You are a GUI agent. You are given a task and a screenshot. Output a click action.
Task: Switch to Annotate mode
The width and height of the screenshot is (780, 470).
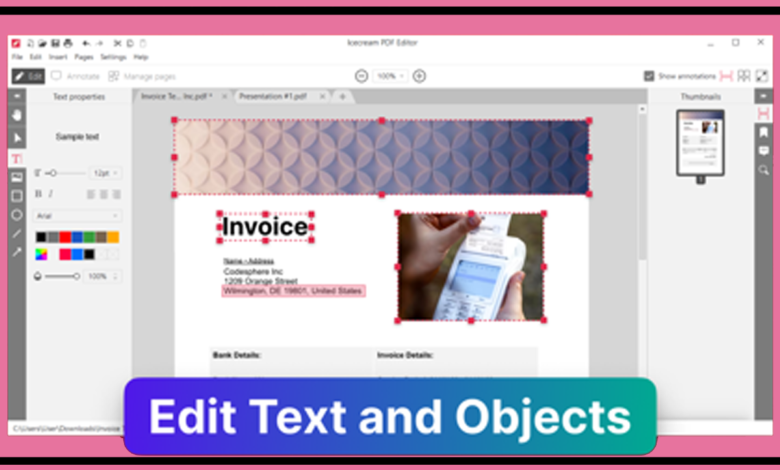click(76, 76)
